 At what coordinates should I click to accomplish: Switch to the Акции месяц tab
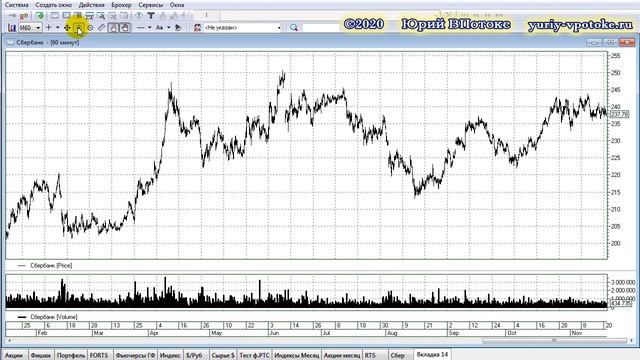[342, 355]
